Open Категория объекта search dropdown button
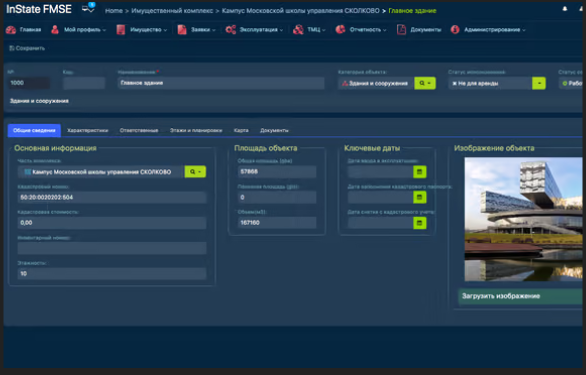The width and height of the screenshot is (586, 375). coord(425,83)
